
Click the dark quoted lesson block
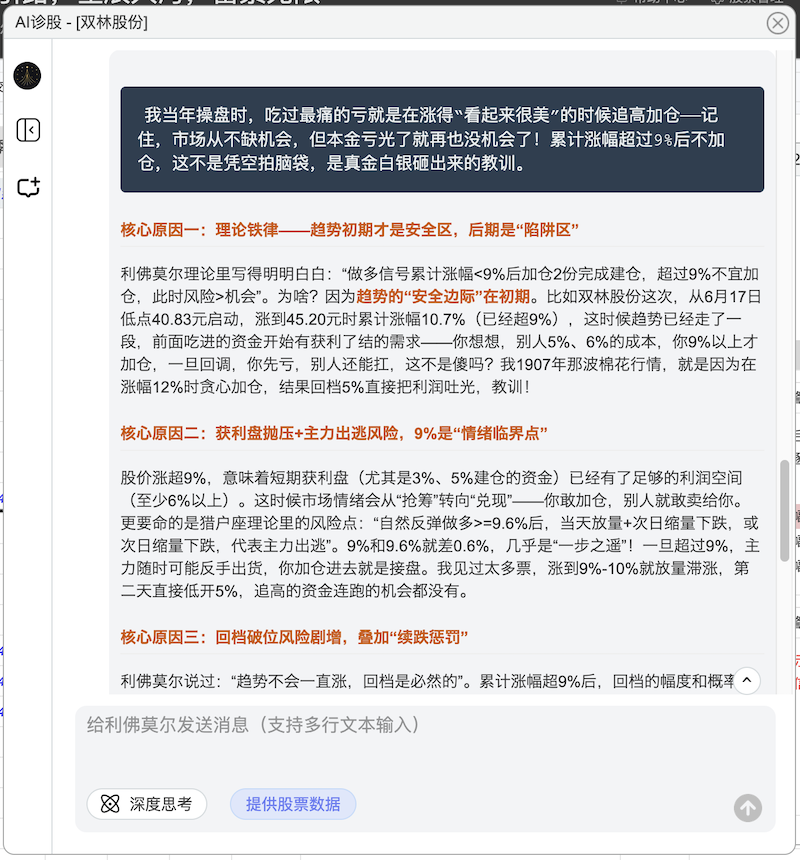click(442, 139)
